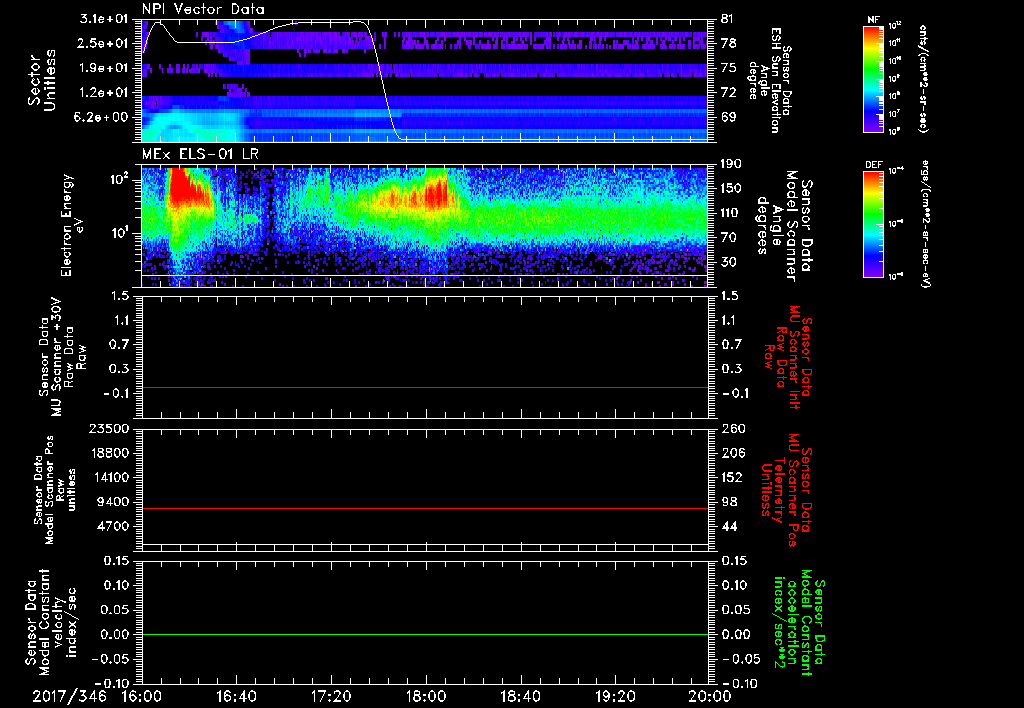The image size is (1024, 708).
Task: Select the 'Electron Energy eV' axis label
Action: 72,226
